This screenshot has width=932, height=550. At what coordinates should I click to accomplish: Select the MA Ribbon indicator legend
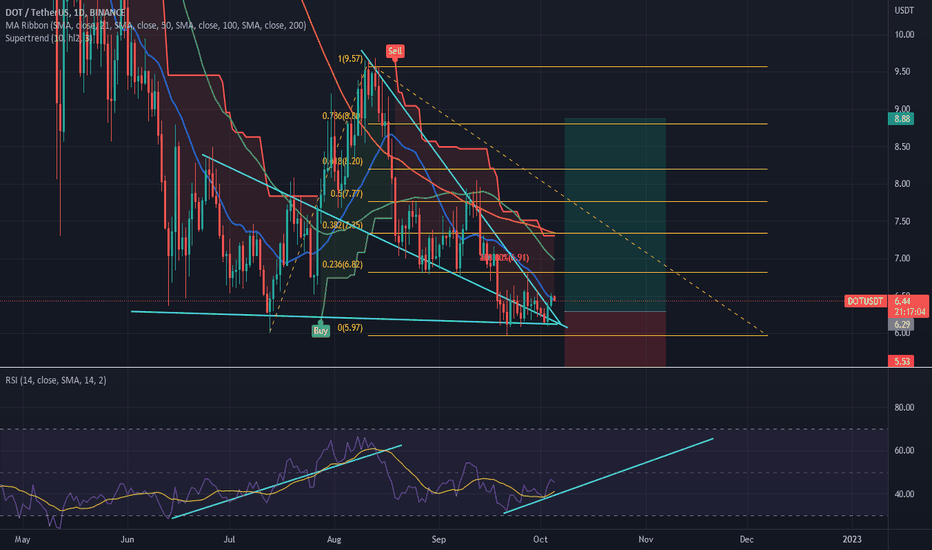(x=156, y=26)
